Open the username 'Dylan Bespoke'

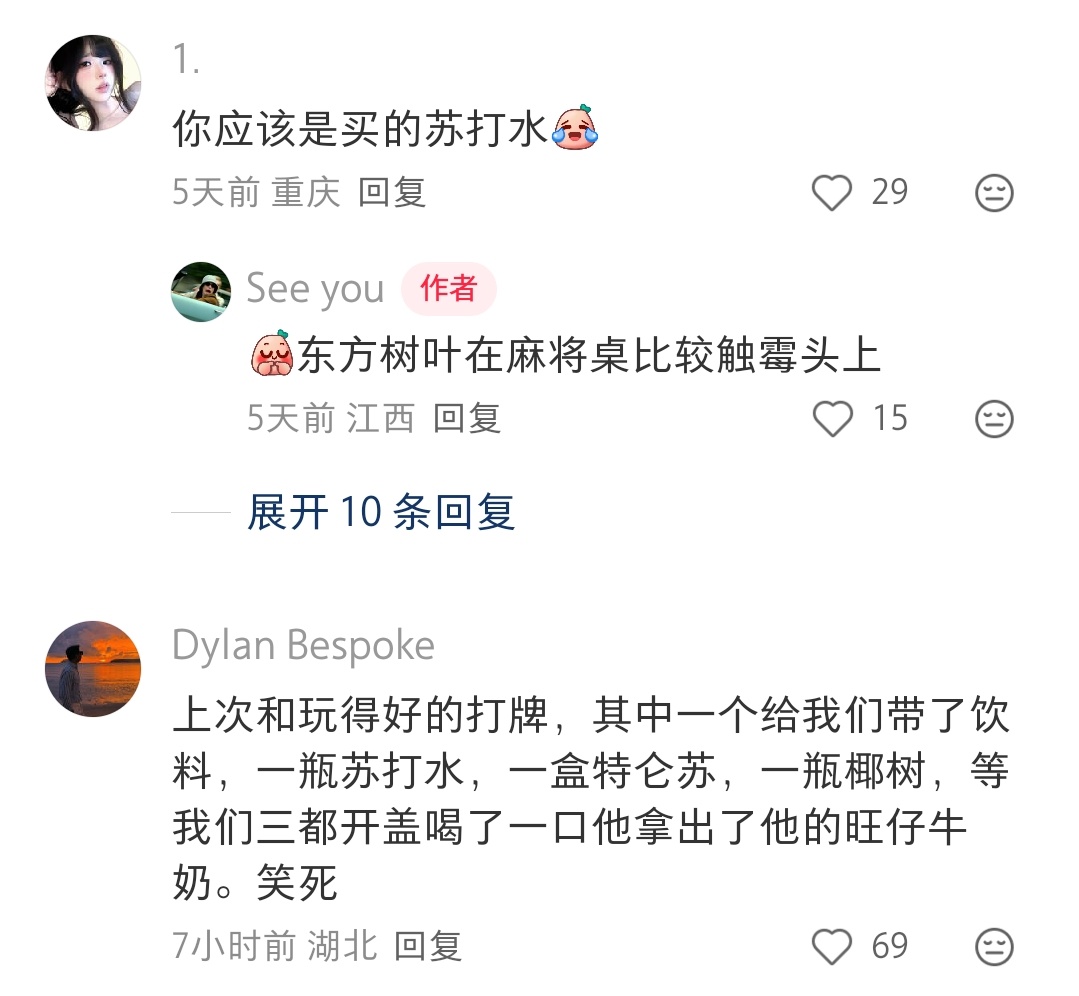click(303, 646)
